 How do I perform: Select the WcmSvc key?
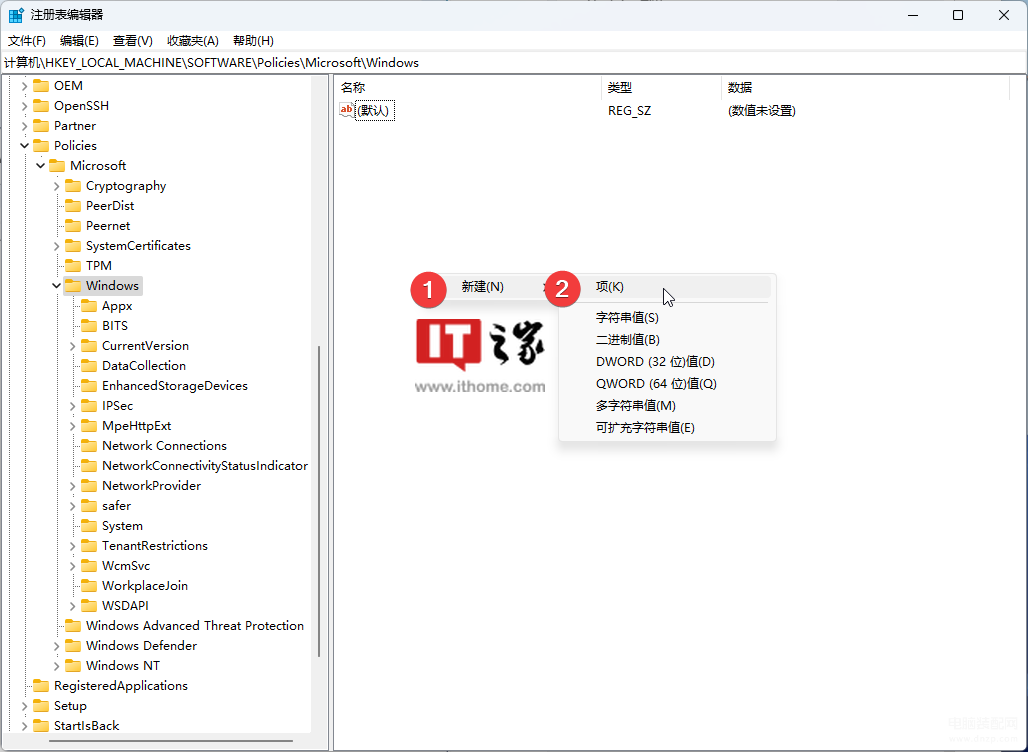click(126, 566)
